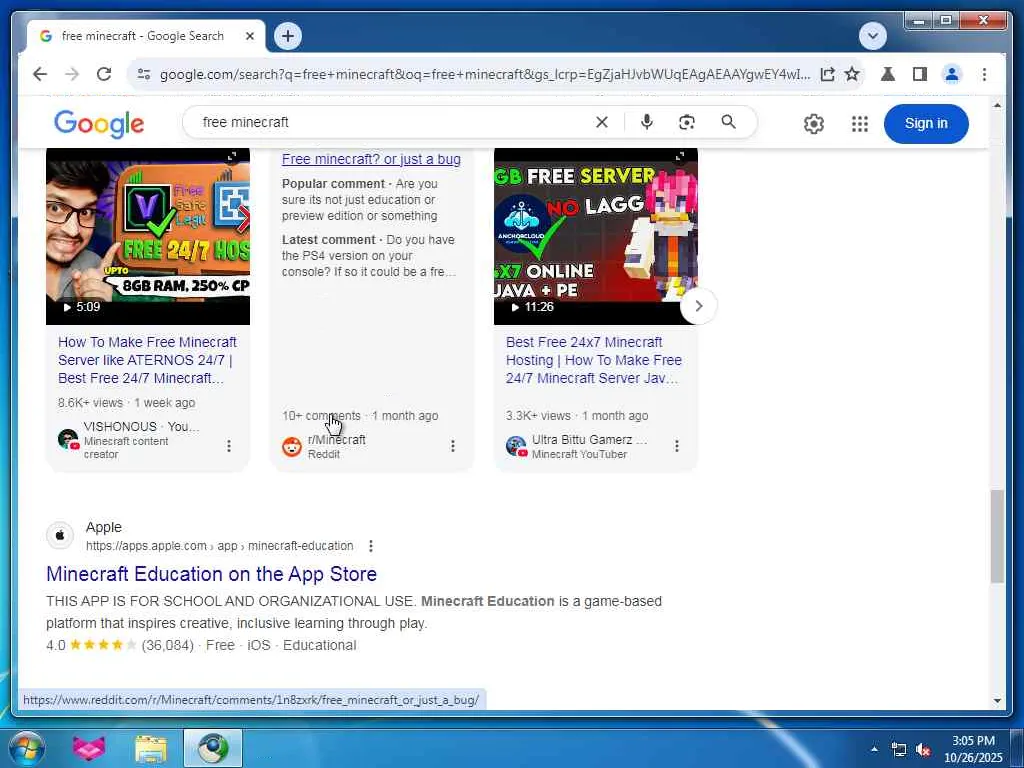Viewport: 1024px width, 768px height.
Task: Go back to the previous page
Action: 40,74
